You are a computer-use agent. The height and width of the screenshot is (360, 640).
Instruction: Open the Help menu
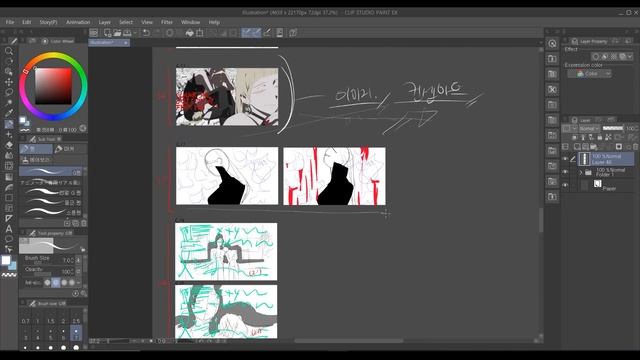pyautogui.click(x=214, y=22)
